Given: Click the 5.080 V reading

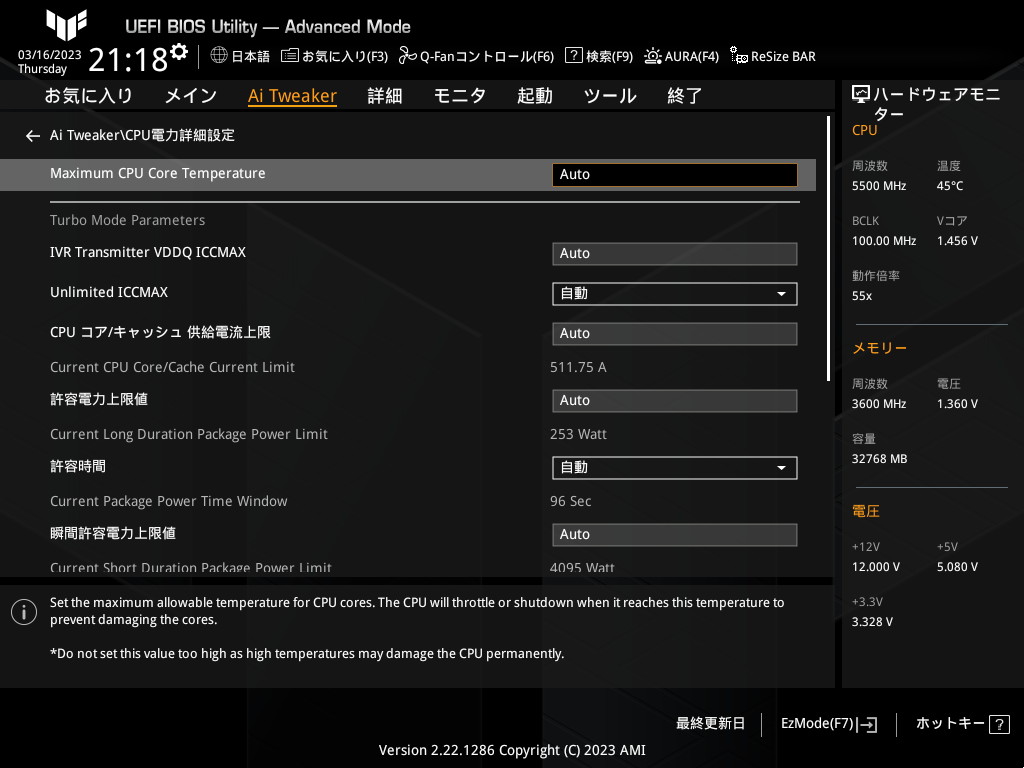Looking at the screenshot, I should coord(957,567).
